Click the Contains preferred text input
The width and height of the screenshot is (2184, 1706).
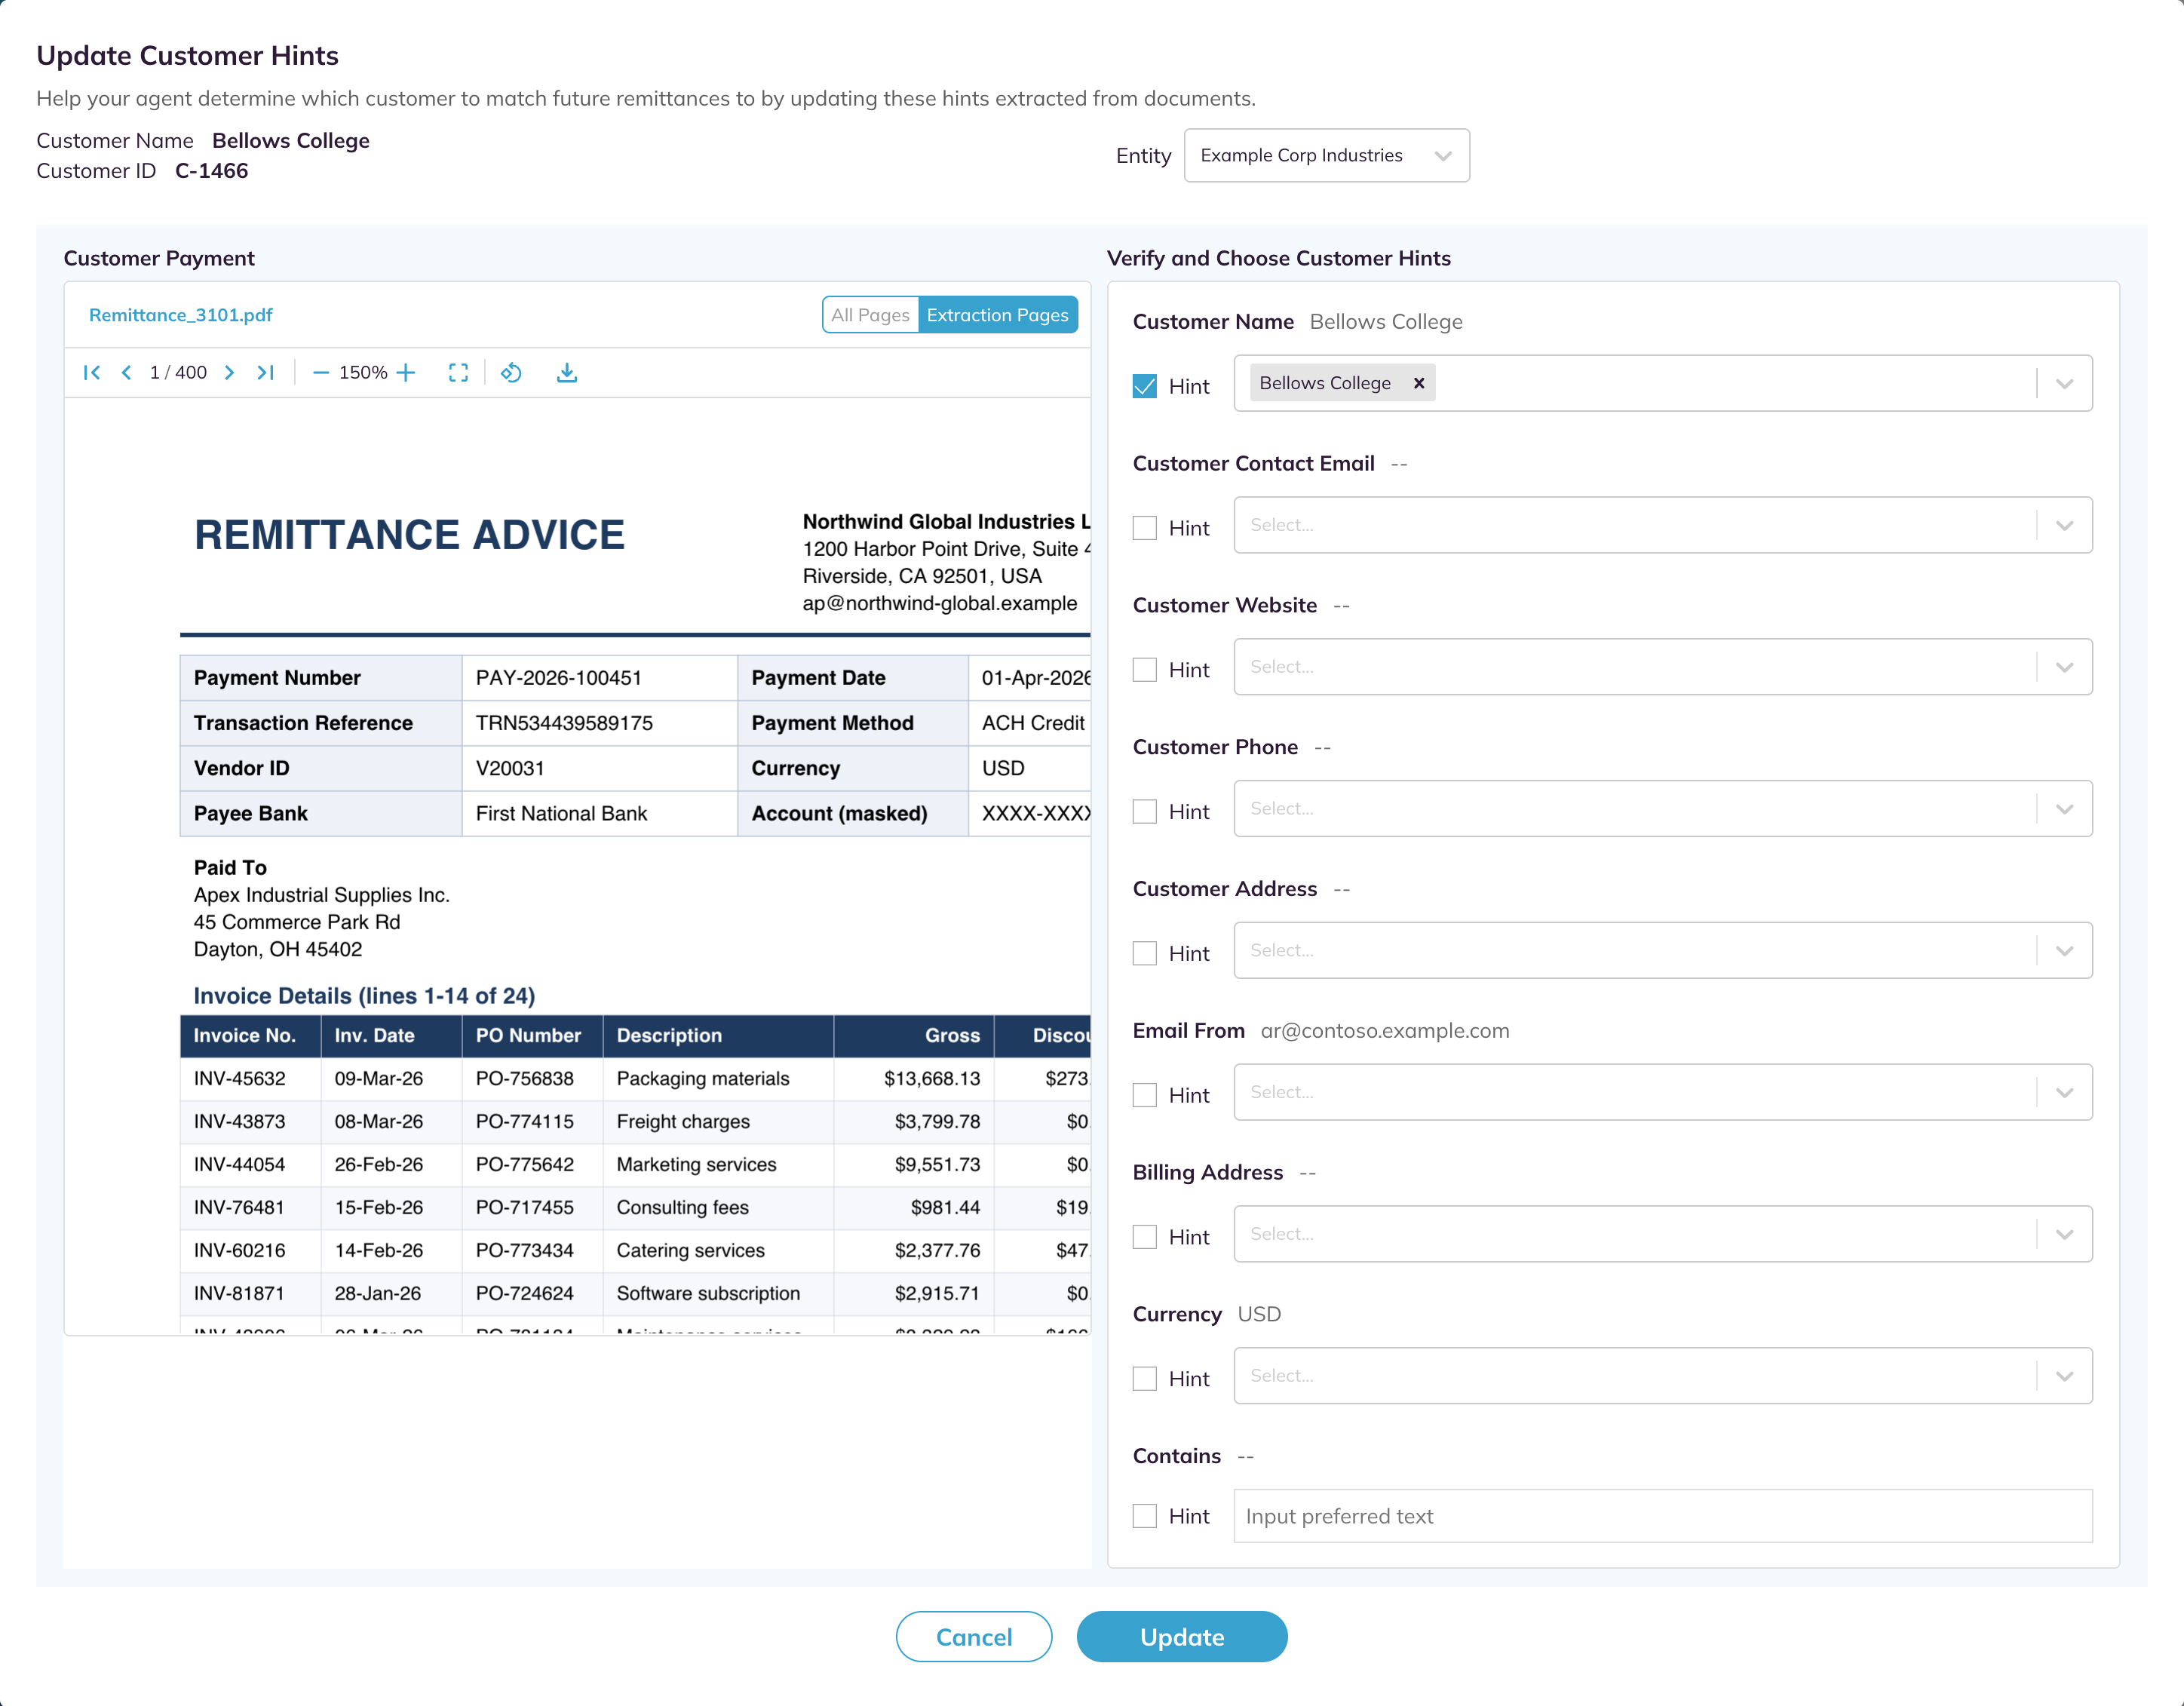pos(1662,1516)
